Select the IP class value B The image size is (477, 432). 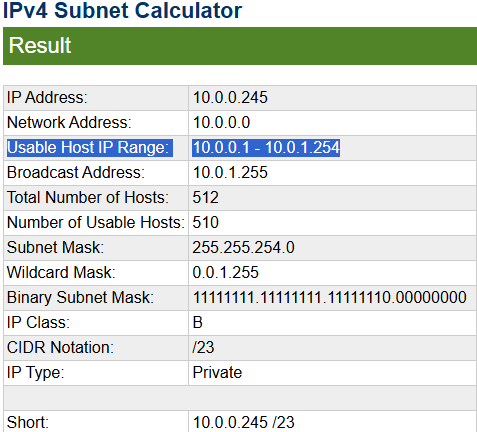tap(198, 323)
